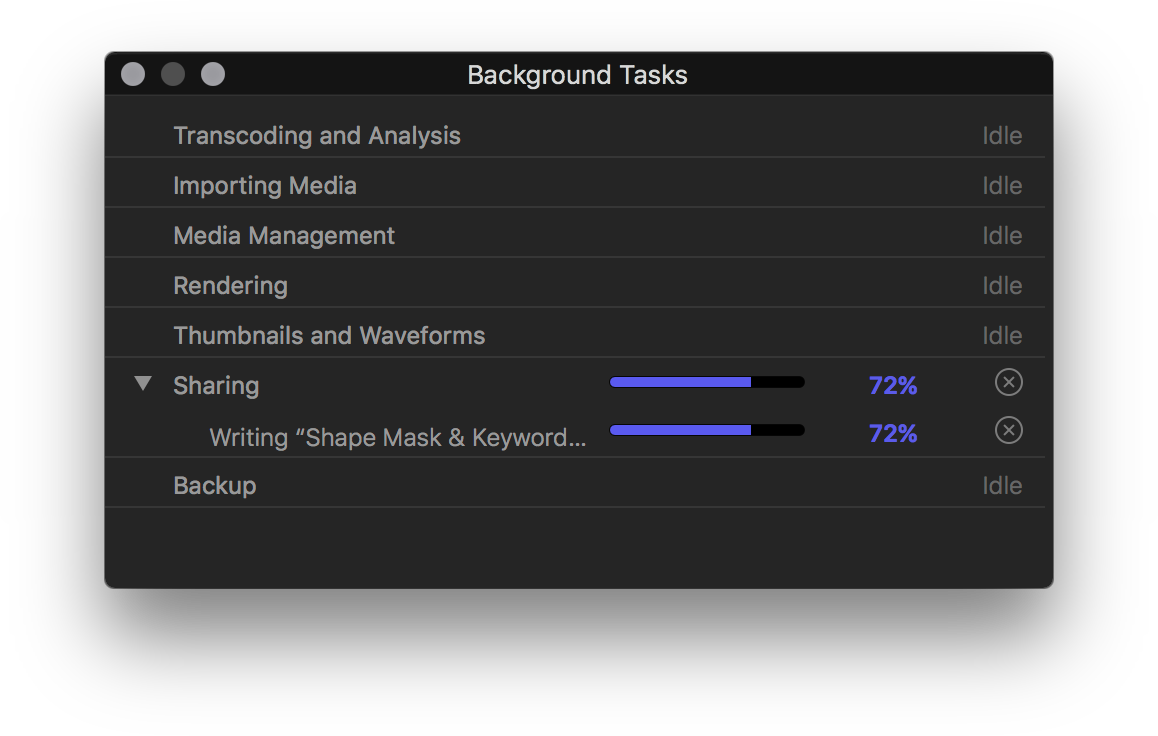Cancel the Writing "Shape Mask & Keyword…" subtask
Viewport: 1158px width, 736px height.
pyautogui.click(x=1008, y=430)
